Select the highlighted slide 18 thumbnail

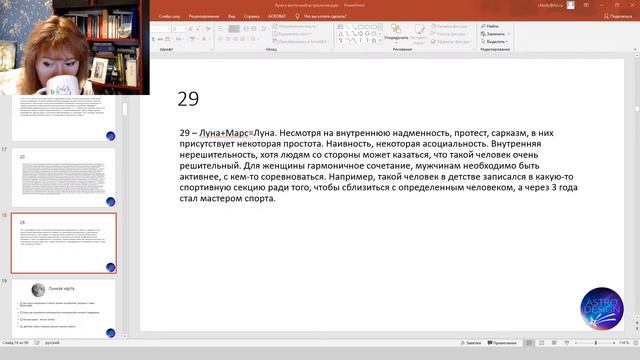coord(64,243)
